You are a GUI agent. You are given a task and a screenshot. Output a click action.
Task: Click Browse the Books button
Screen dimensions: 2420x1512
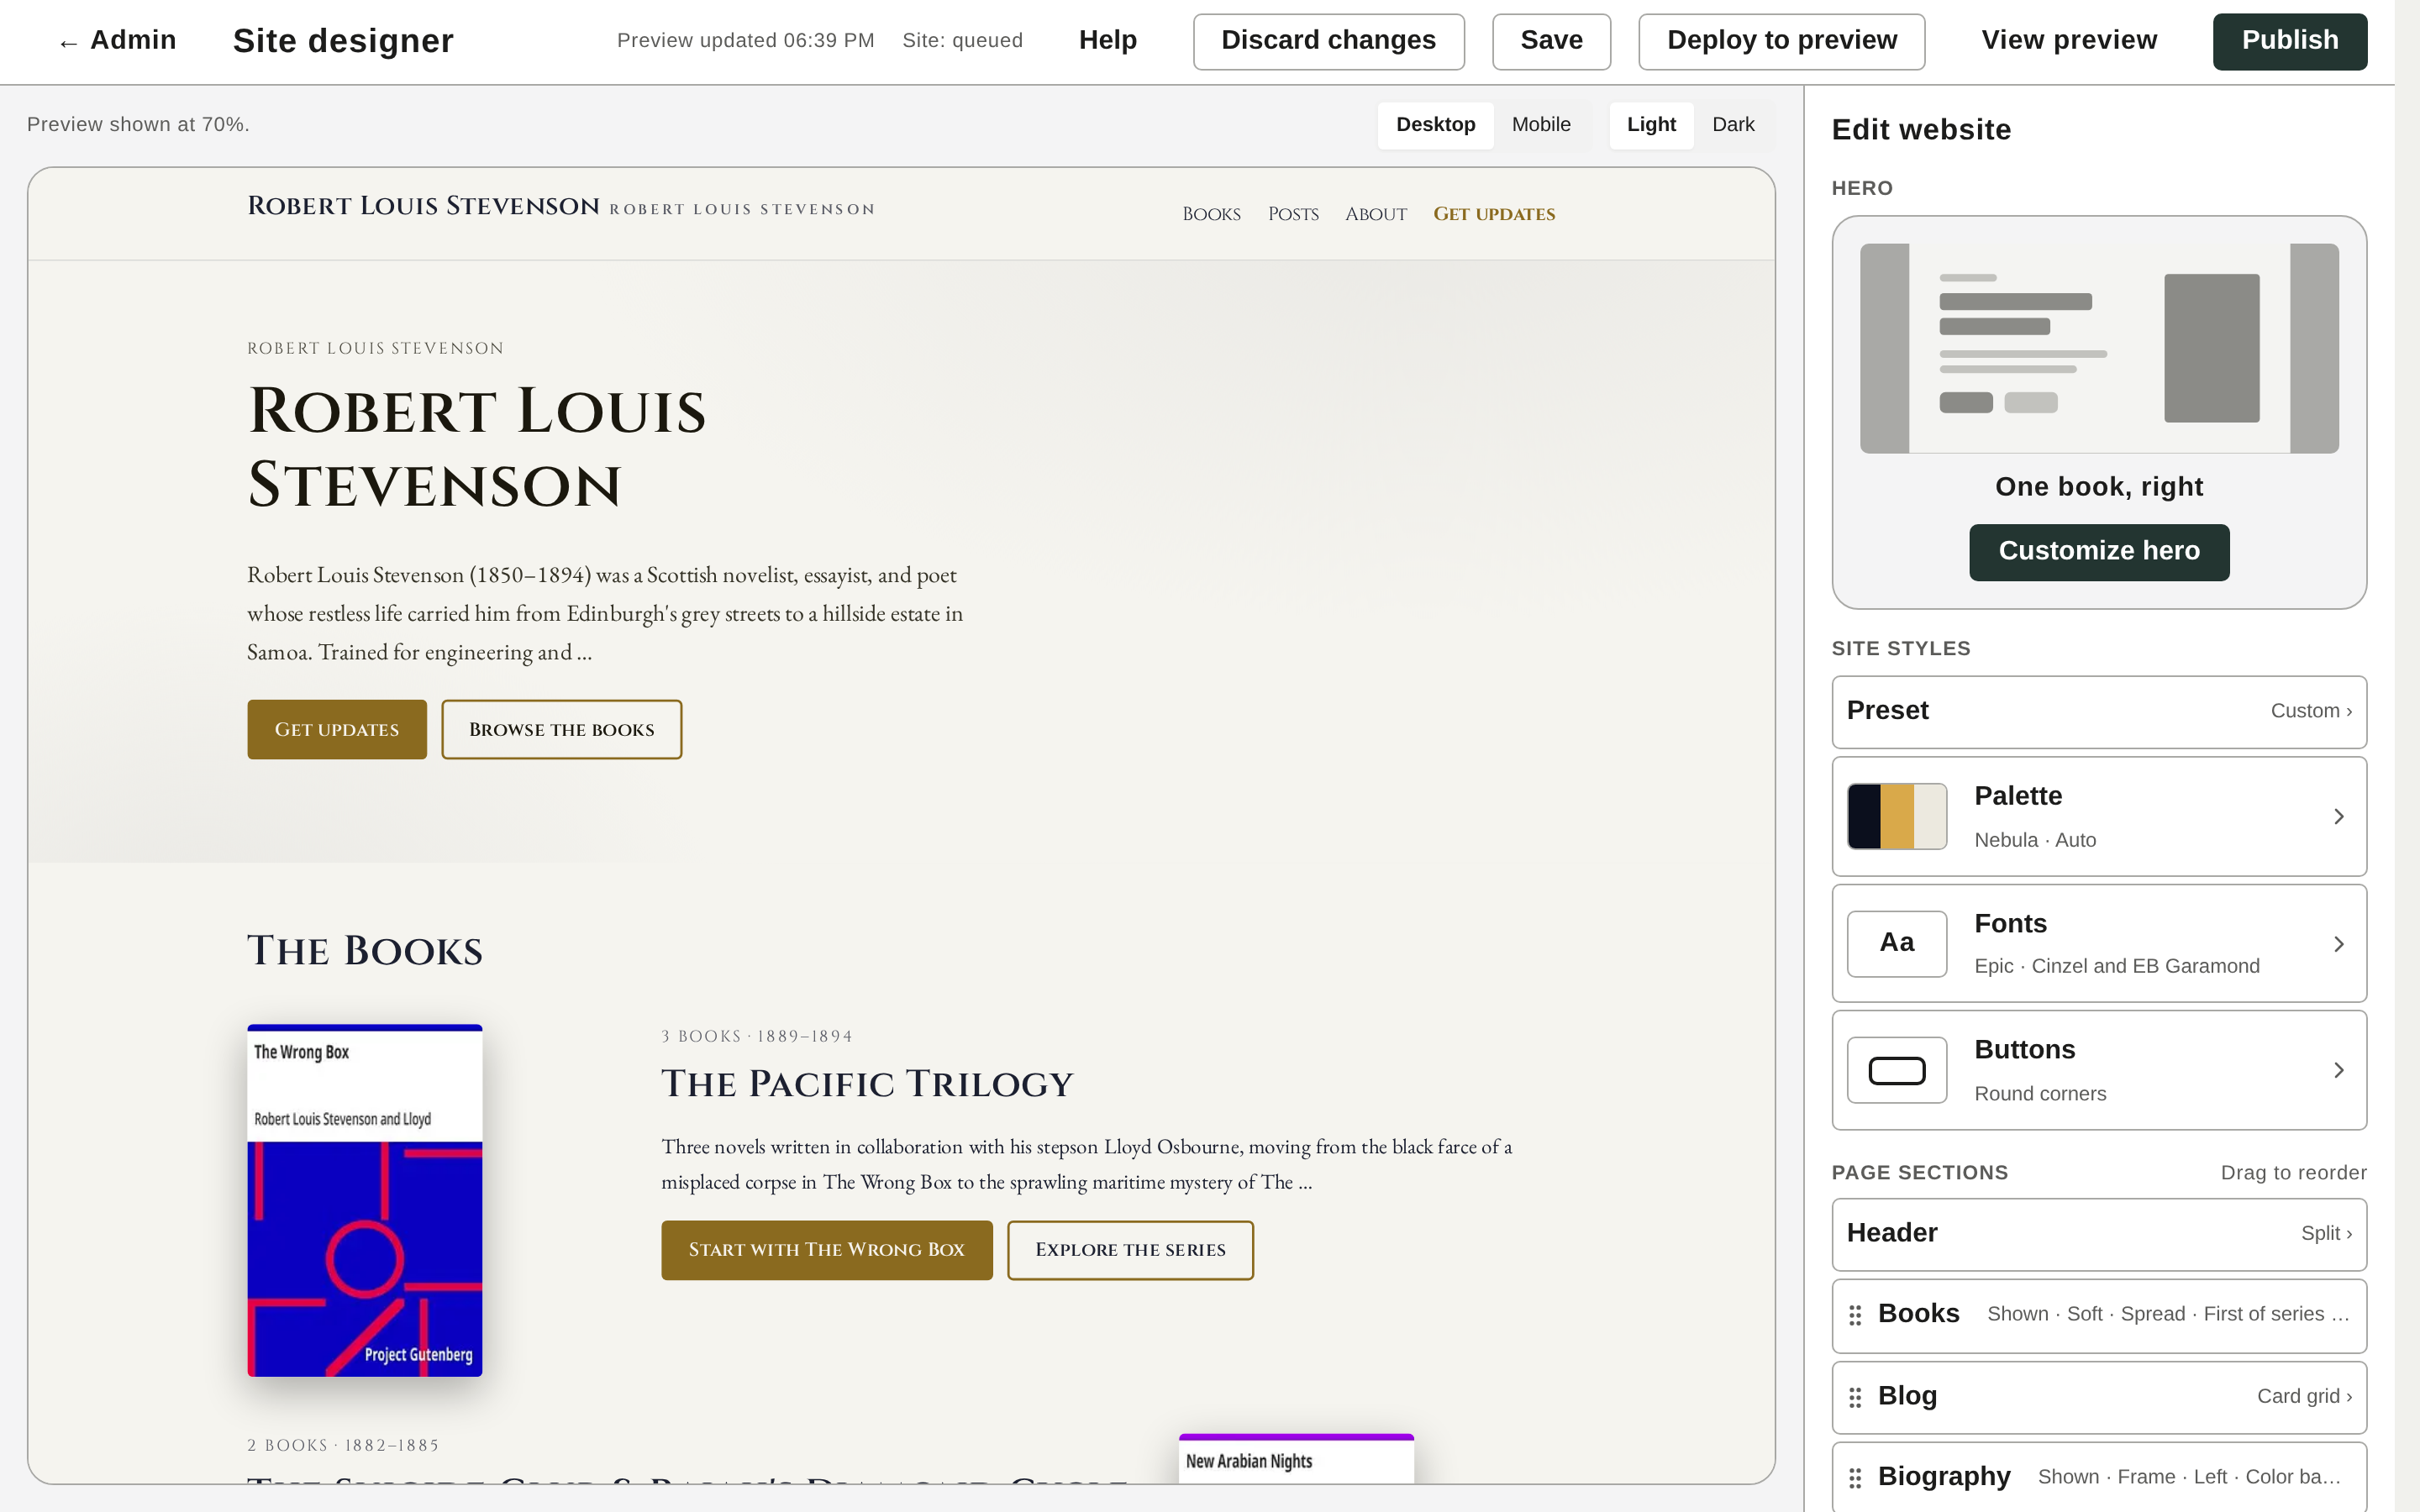pyautogui.click(x=562, y=729)
